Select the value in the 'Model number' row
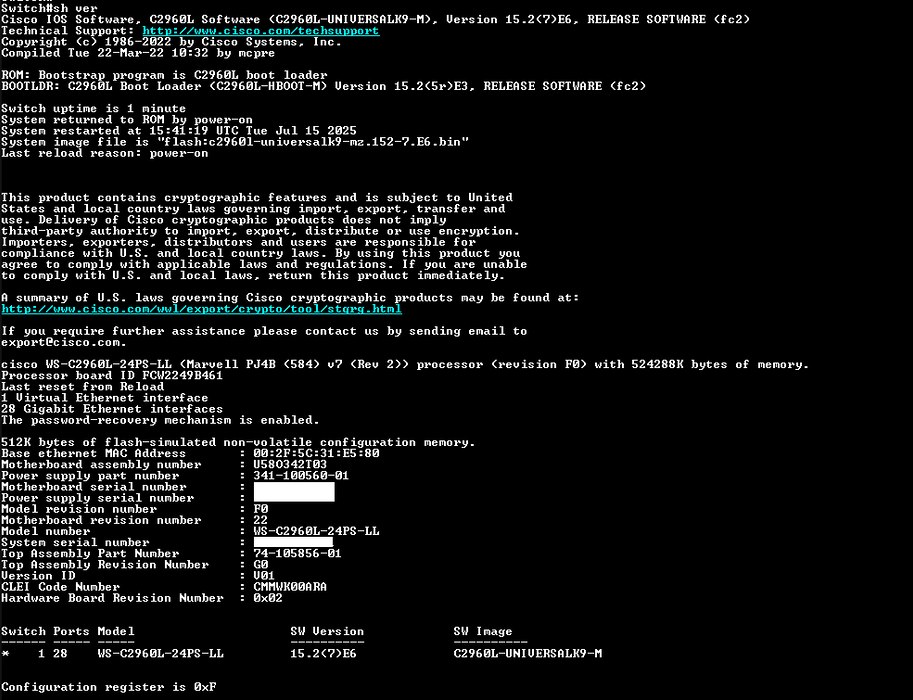 316,531
